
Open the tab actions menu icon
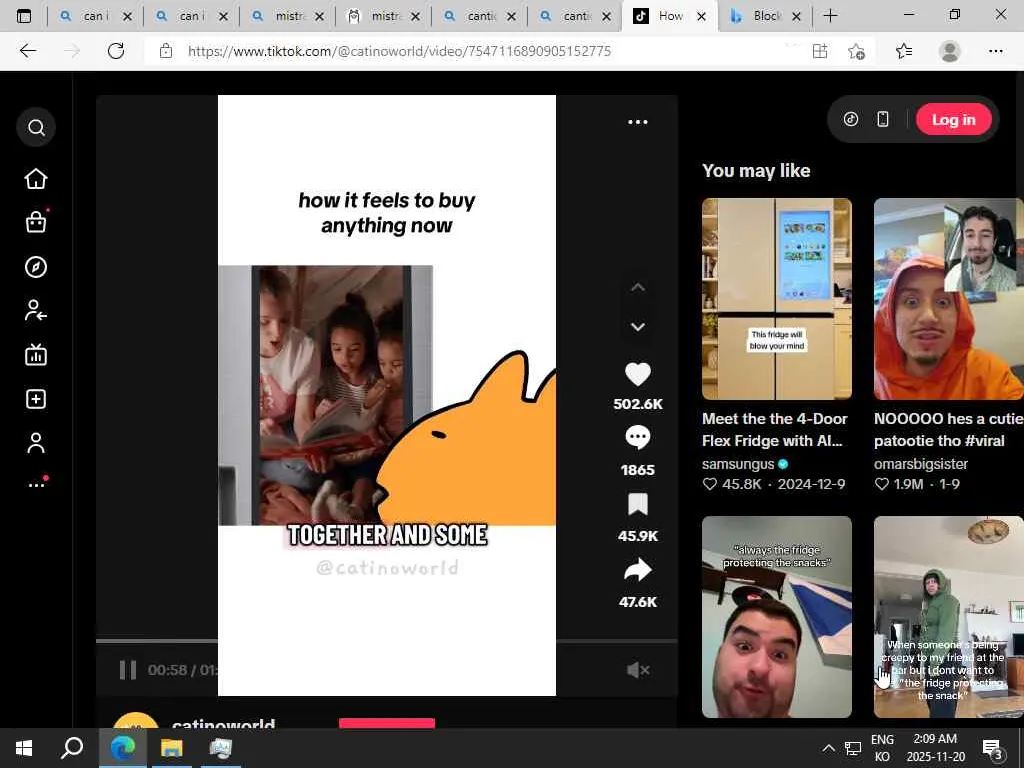tap(24, 16)
